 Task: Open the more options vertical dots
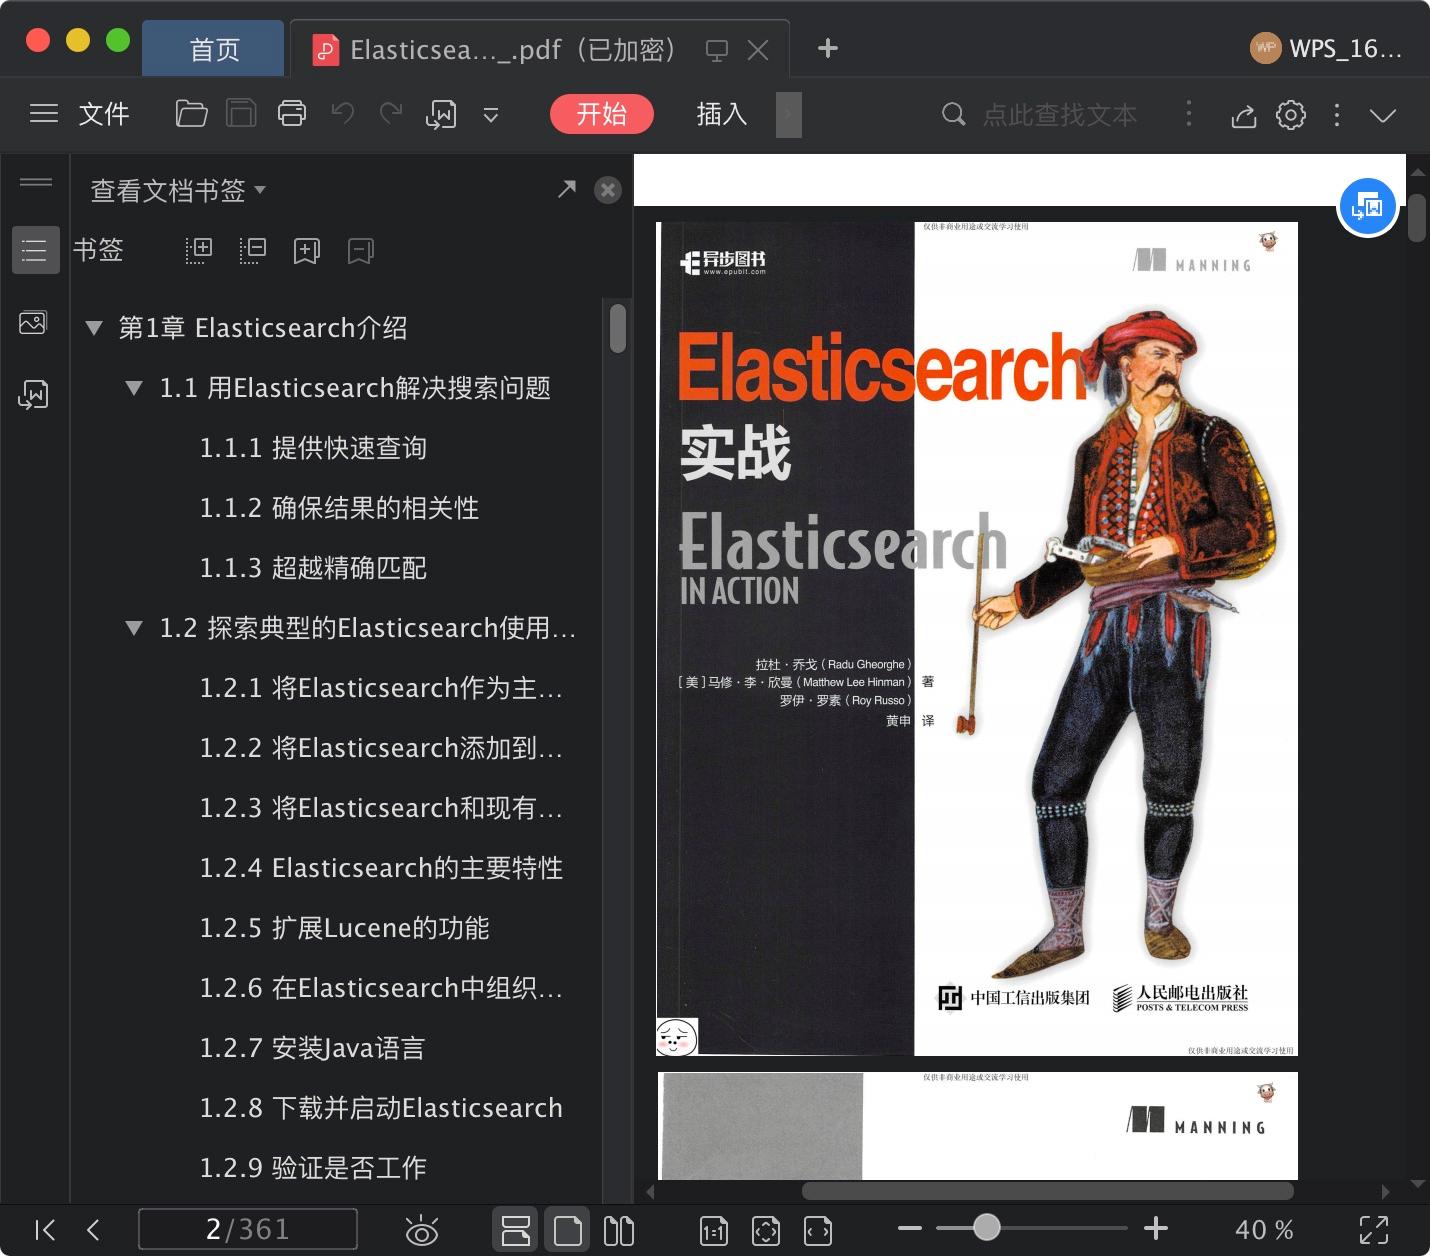[1337, 115]
